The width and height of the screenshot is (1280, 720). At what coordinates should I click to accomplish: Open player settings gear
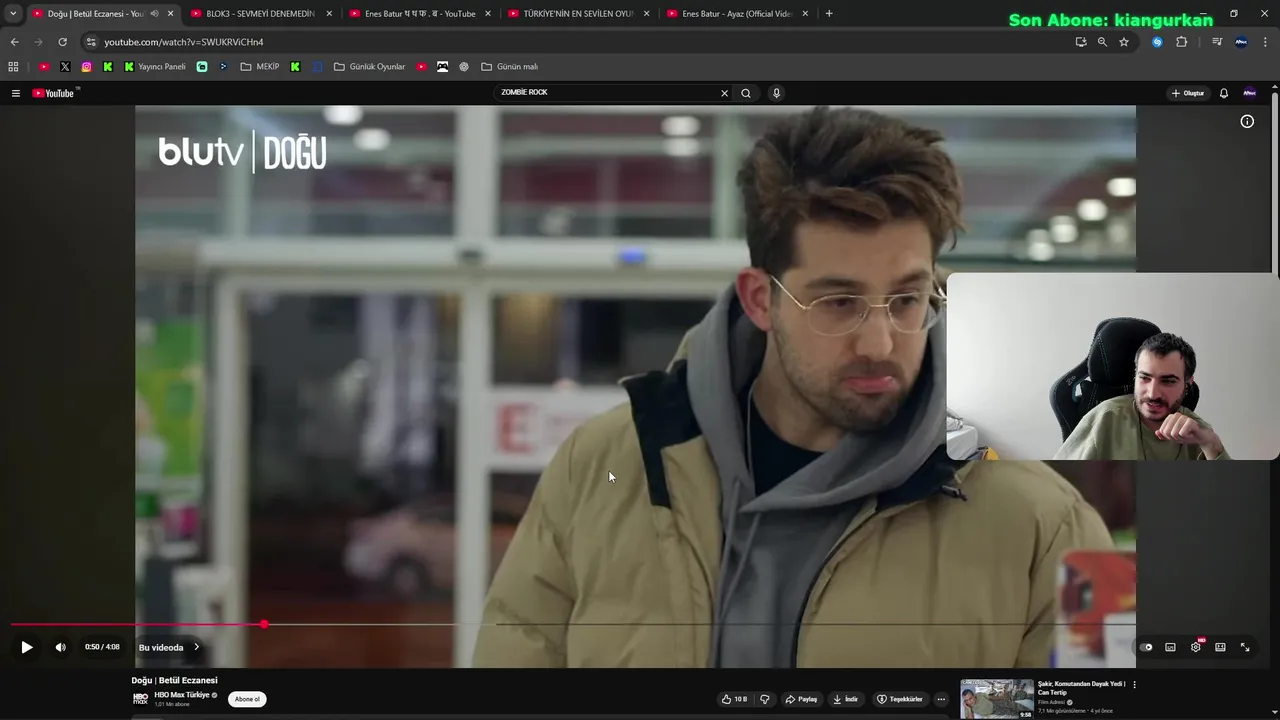tap(1195, 647)
